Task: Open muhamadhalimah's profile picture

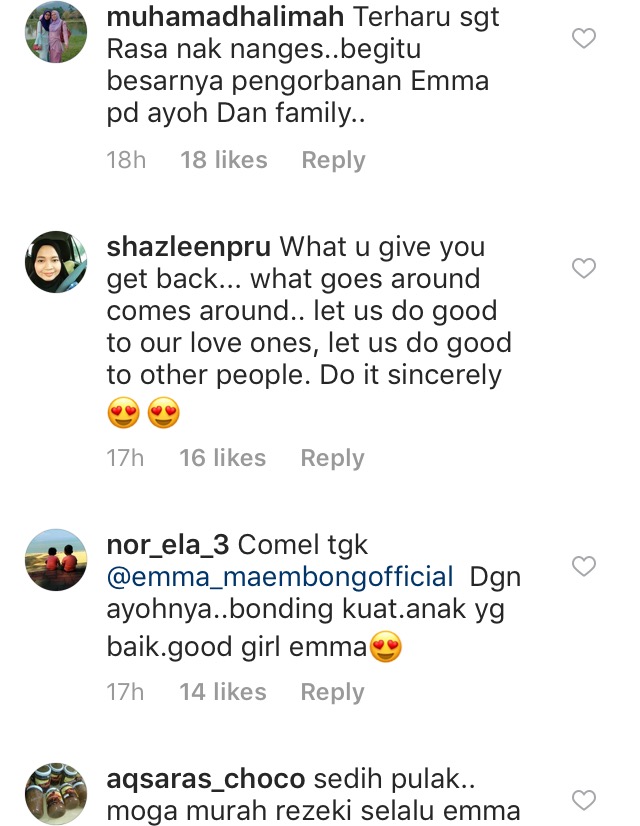Action: [56, 32]
